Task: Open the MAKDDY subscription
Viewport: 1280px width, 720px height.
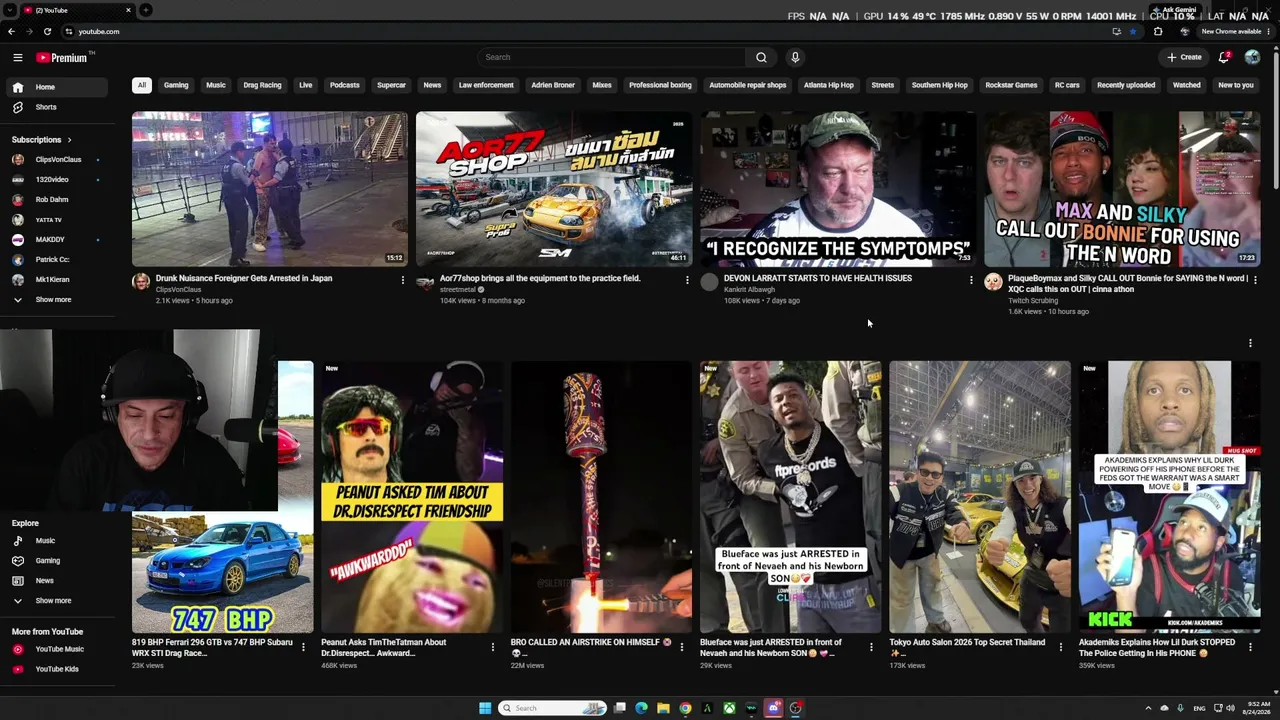Action: 50,240
